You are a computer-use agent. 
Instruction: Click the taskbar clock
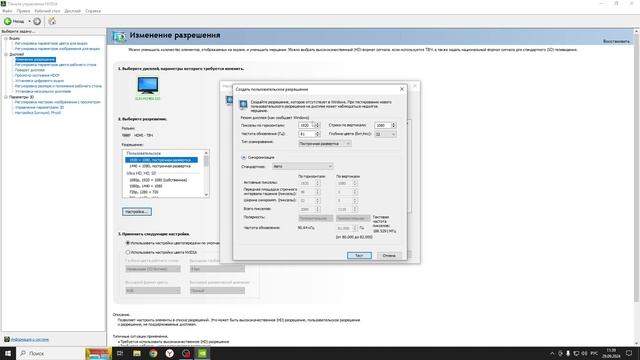click(x=611, y=353)
